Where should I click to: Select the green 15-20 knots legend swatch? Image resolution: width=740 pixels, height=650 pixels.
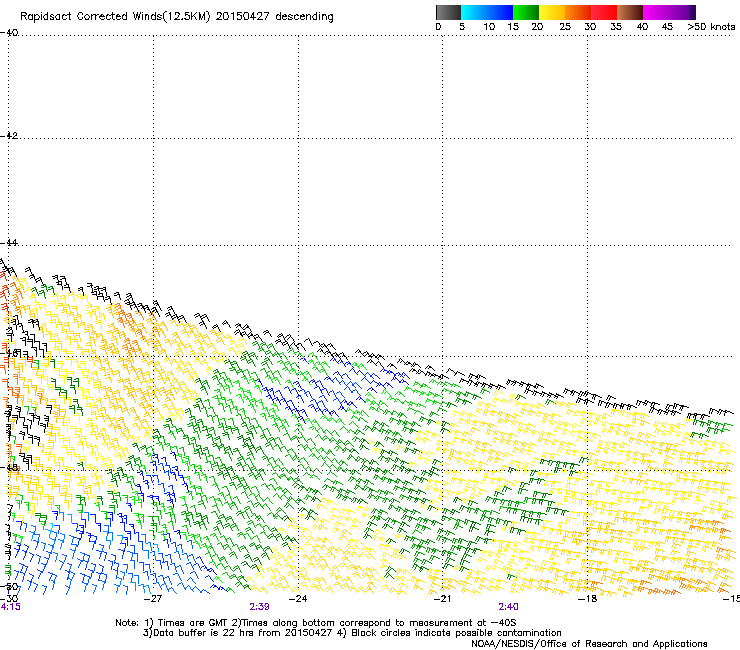point(526,12)
